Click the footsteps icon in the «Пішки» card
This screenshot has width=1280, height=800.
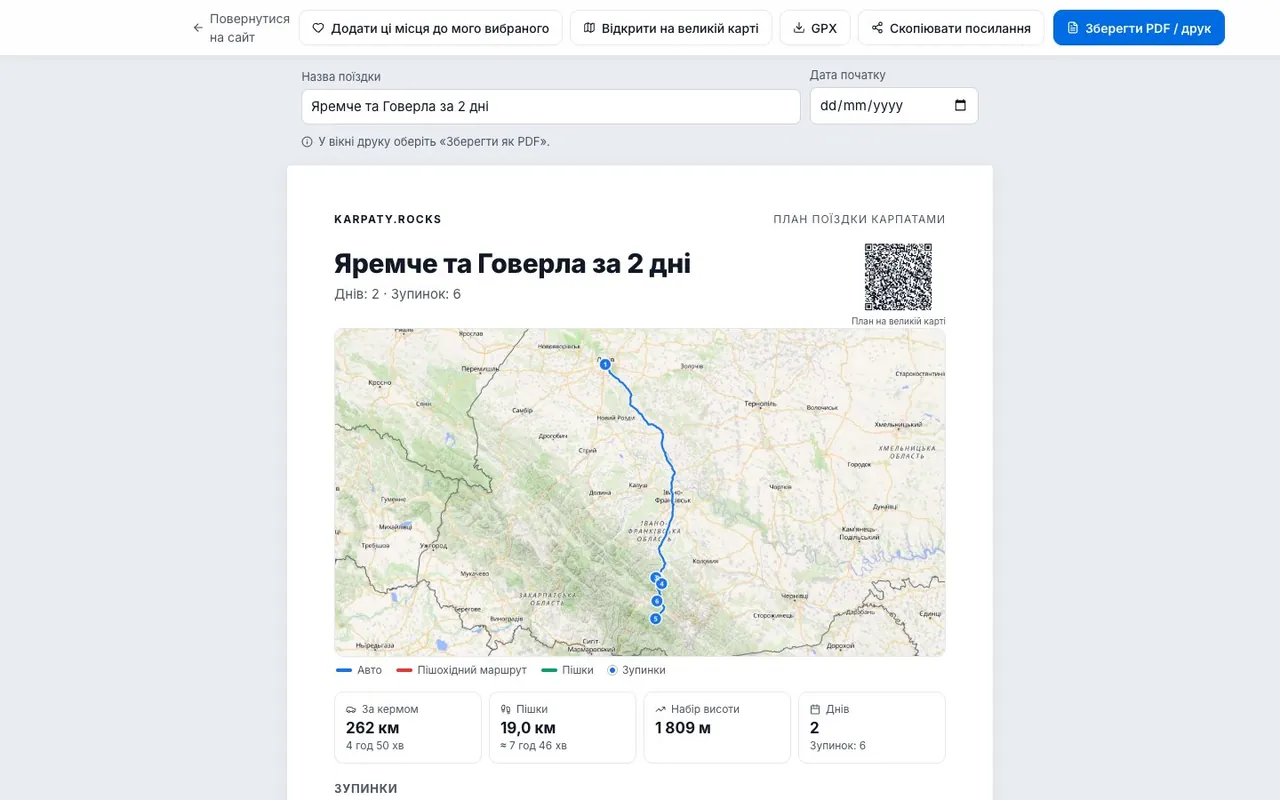[x=506, y=709]
